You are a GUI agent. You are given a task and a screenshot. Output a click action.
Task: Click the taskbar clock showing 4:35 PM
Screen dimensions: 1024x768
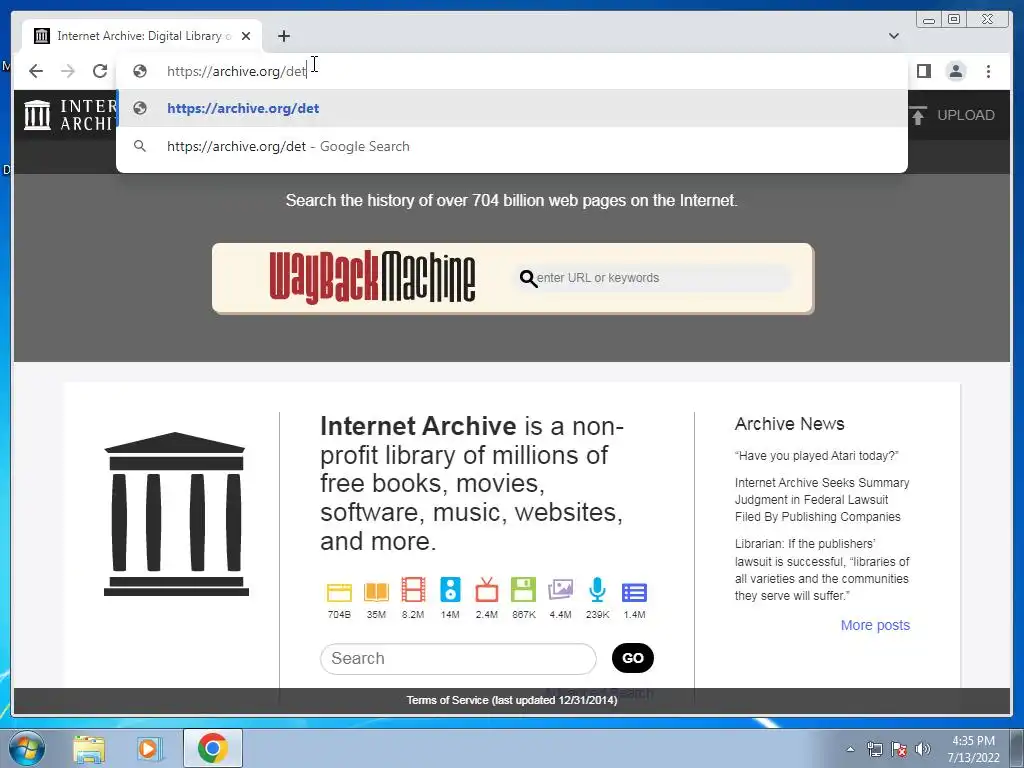[x=974, y=749]
